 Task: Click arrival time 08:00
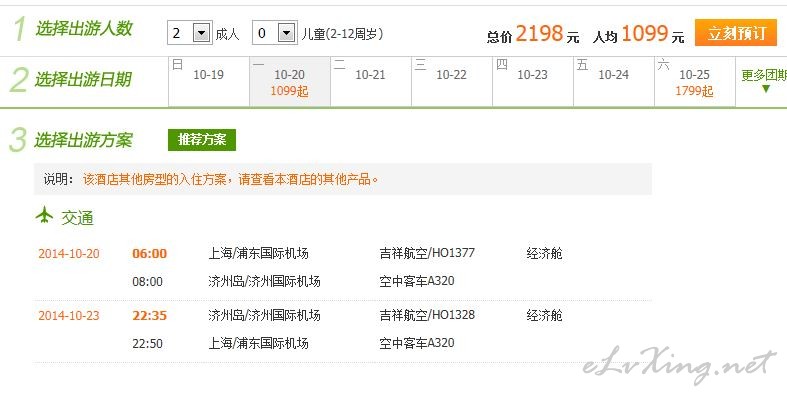pyautogui.click(x=148, y=282)
